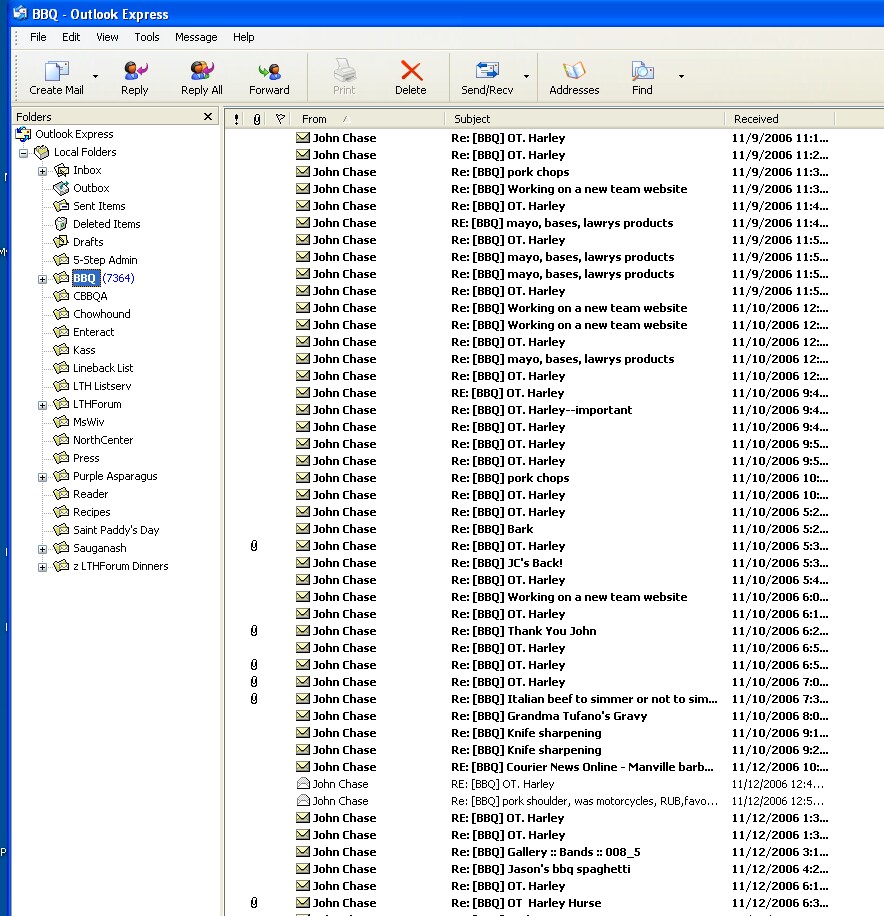Image resolution: width=884 pixels, height=916 pixels.
Task: Expand the LTHForum folder node
Action: click(43, 405)
